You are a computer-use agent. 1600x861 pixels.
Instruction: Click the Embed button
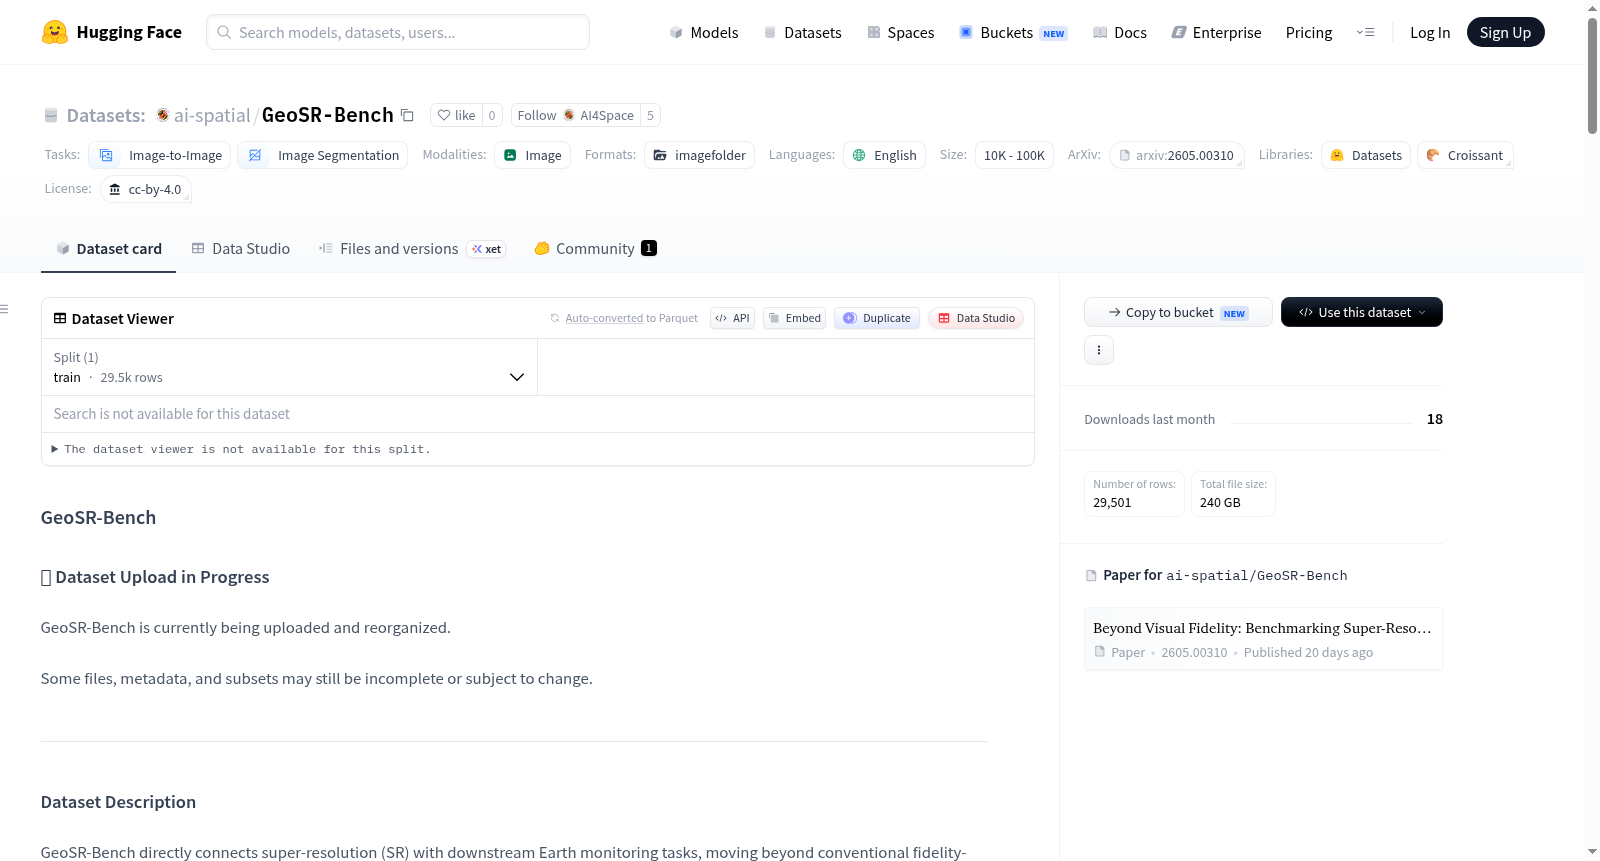click(794, 318)
